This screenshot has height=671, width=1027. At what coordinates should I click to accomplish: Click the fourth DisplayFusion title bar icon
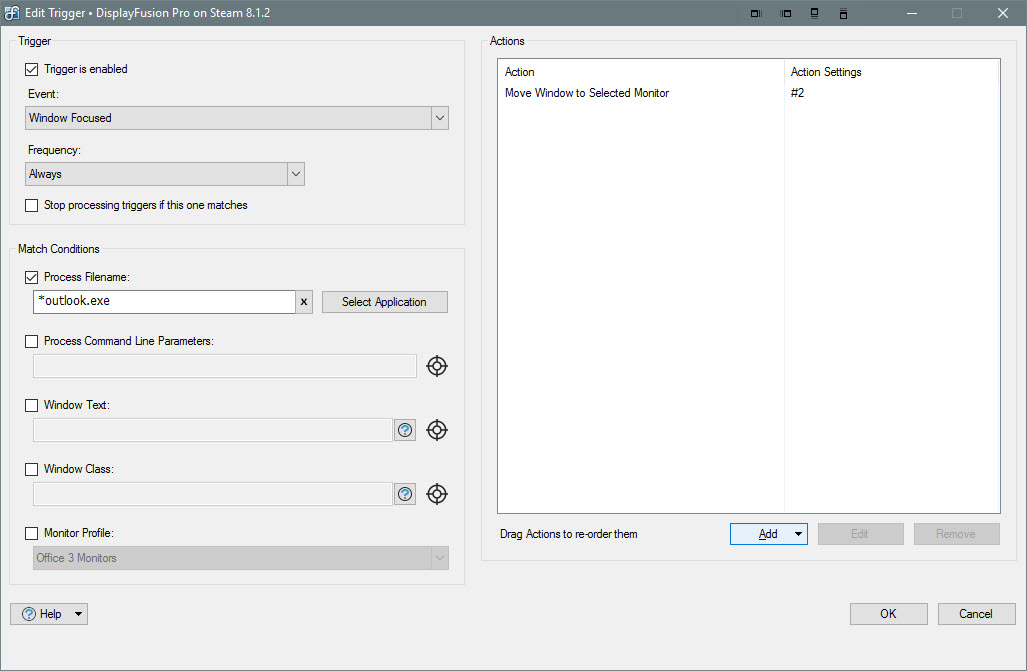click(843, 13)
